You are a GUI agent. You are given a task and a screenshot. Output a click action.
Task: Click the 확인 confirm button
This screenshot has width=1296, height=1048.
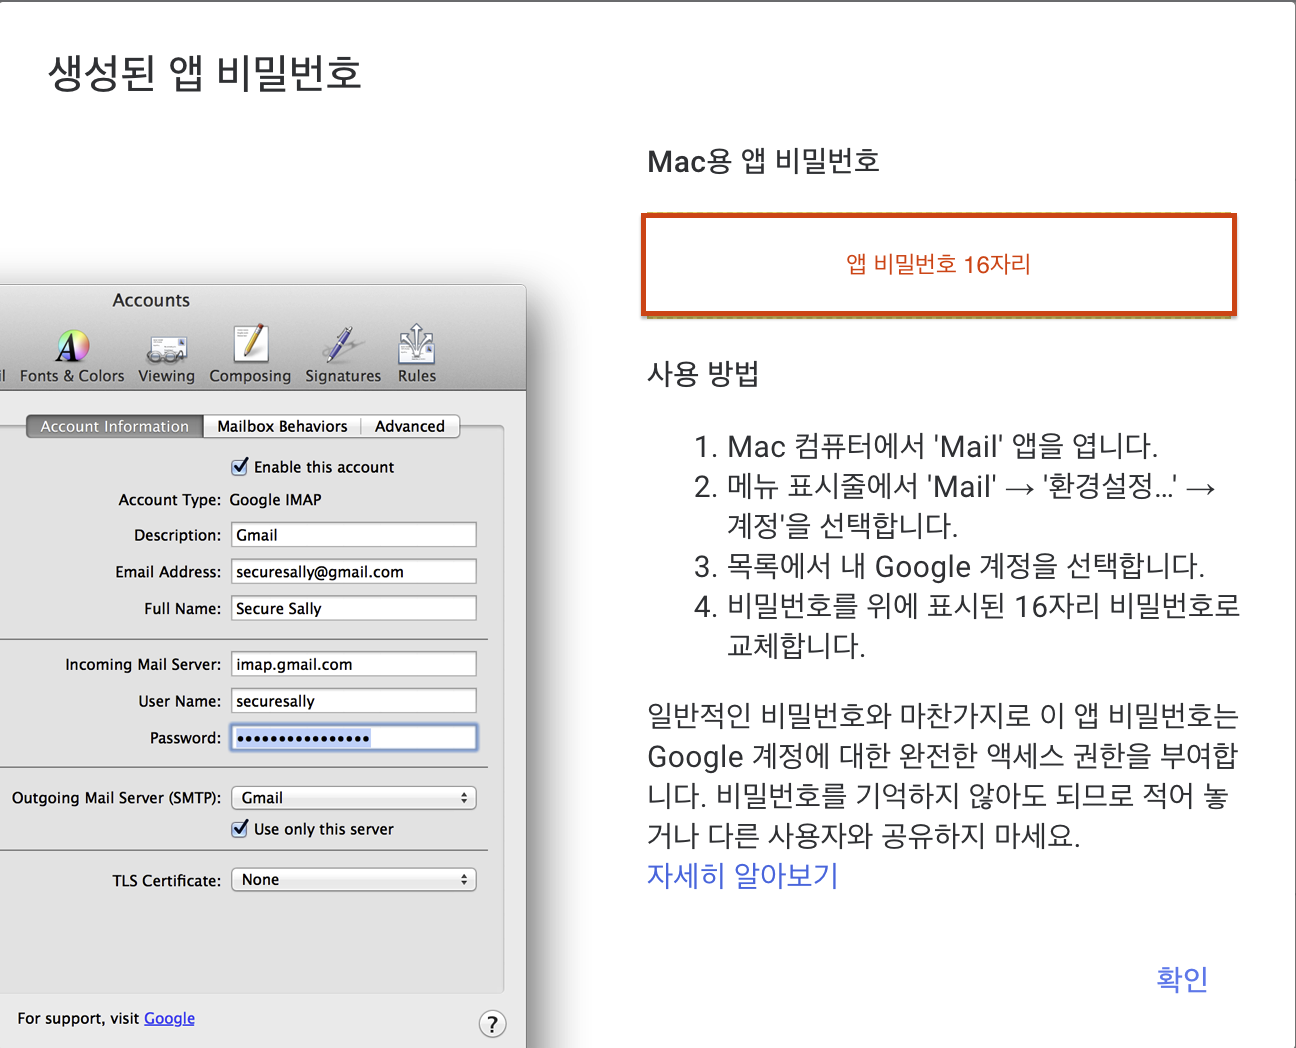pos(1182,978)
